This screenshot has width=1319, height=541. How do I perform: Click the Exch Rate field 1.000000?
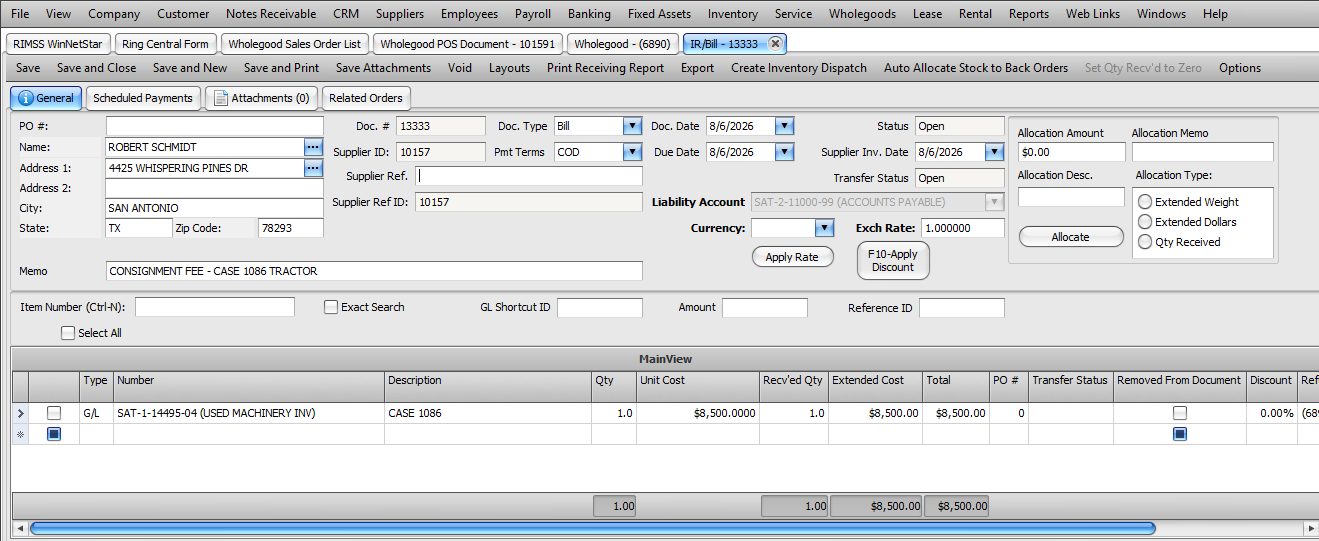pyautogui.click(x=962, y=228)
